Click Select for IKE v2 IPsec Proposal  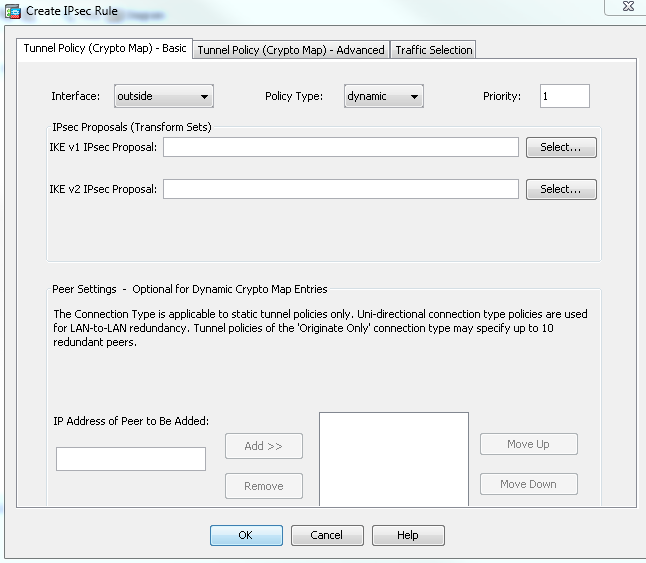[x=561, y=189]
